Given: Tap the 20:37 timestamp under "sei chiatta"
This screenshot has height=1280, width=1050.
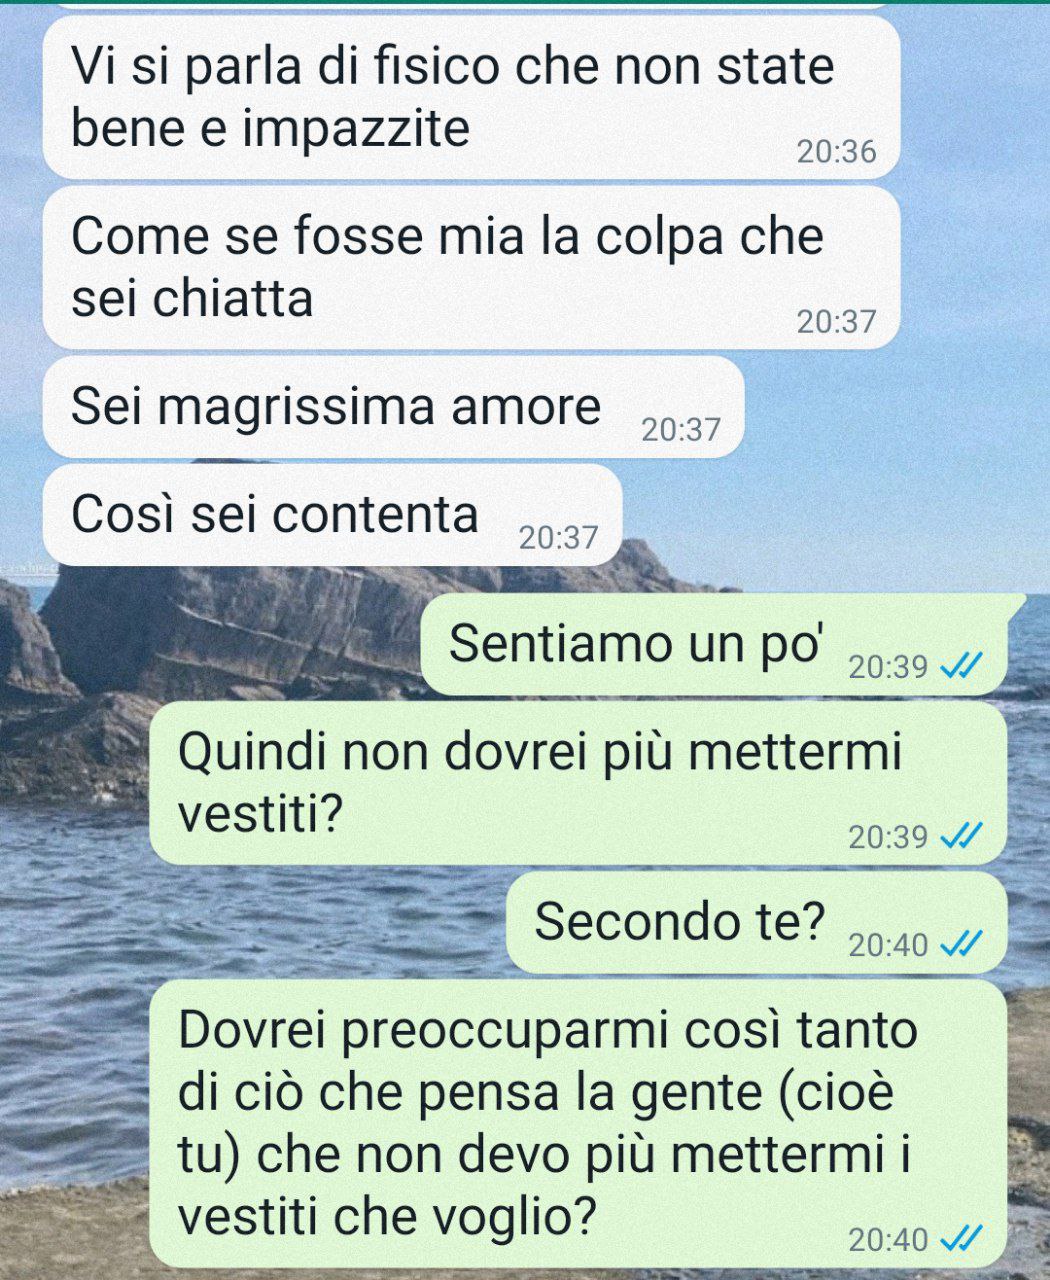Looking at the screenshot, I should pos(836,322).
